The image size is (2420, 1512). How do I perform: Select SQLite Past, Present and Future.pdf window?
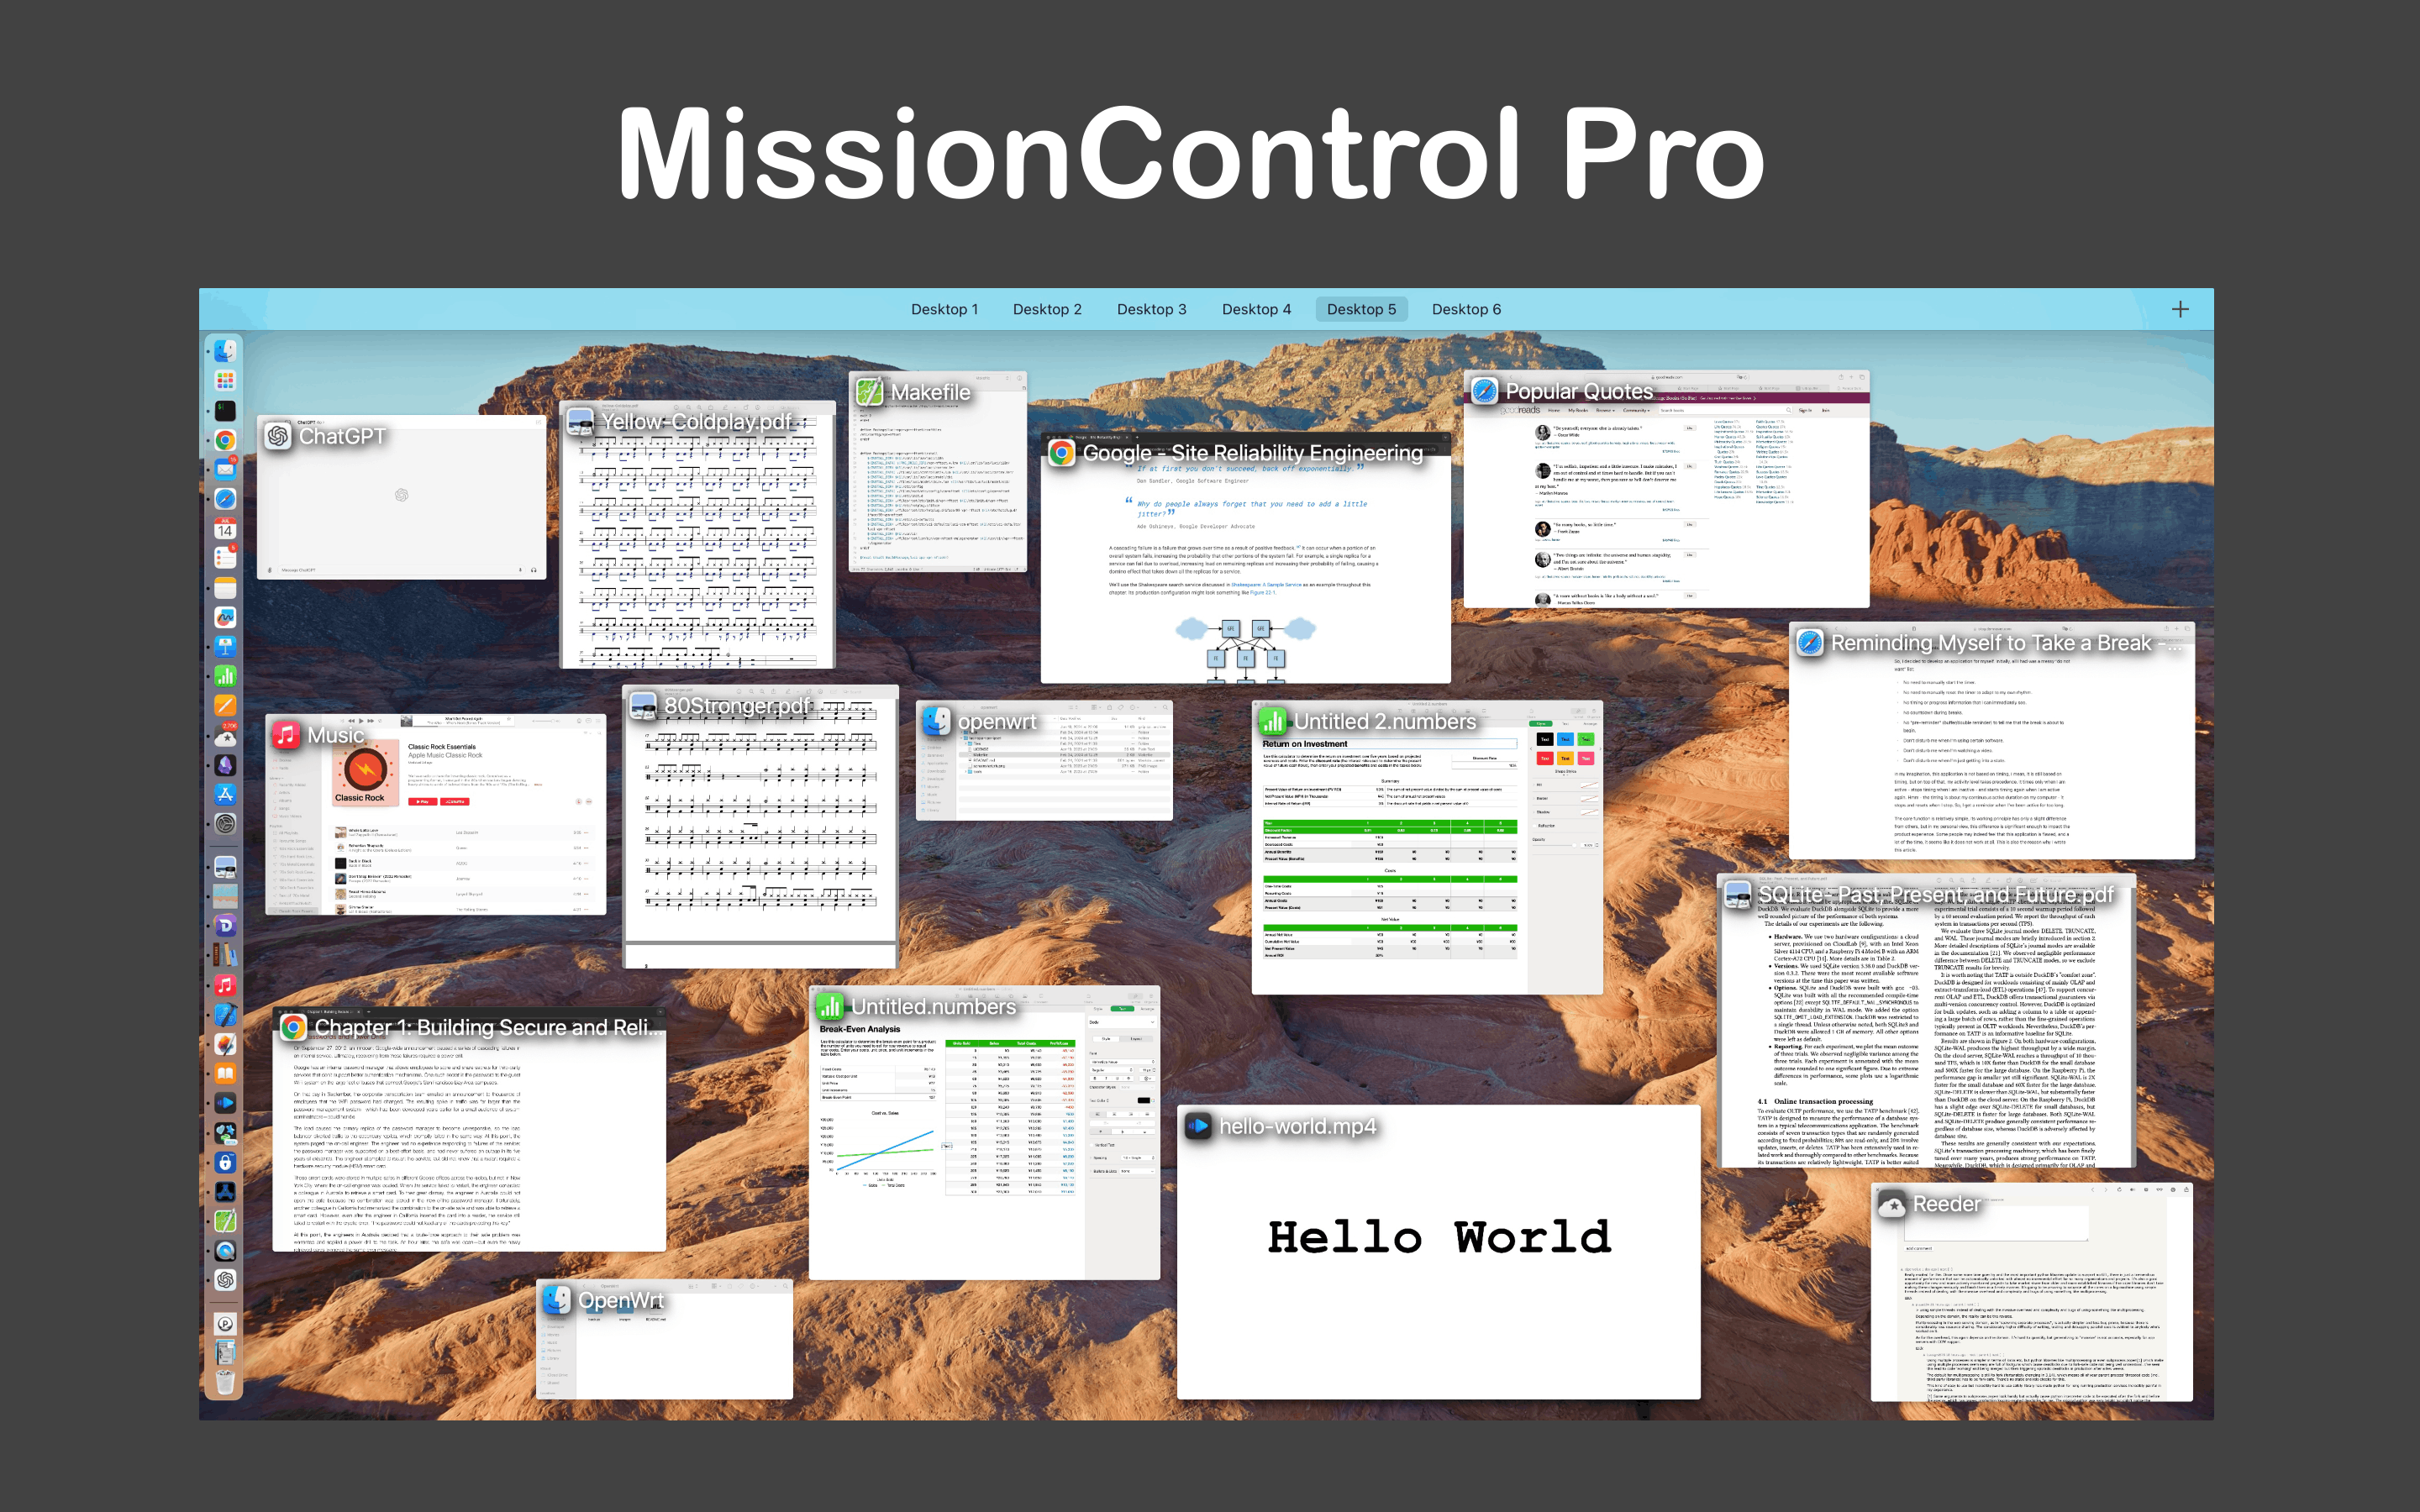[1926, 1021]
